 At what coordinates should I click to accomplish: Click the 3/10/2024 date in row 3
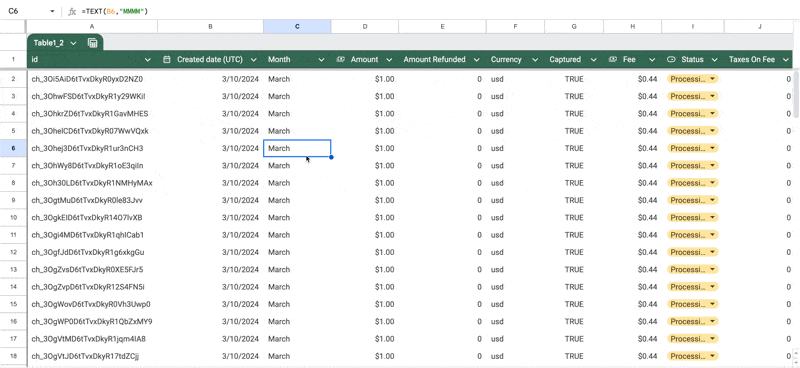[x=210, y=96]
